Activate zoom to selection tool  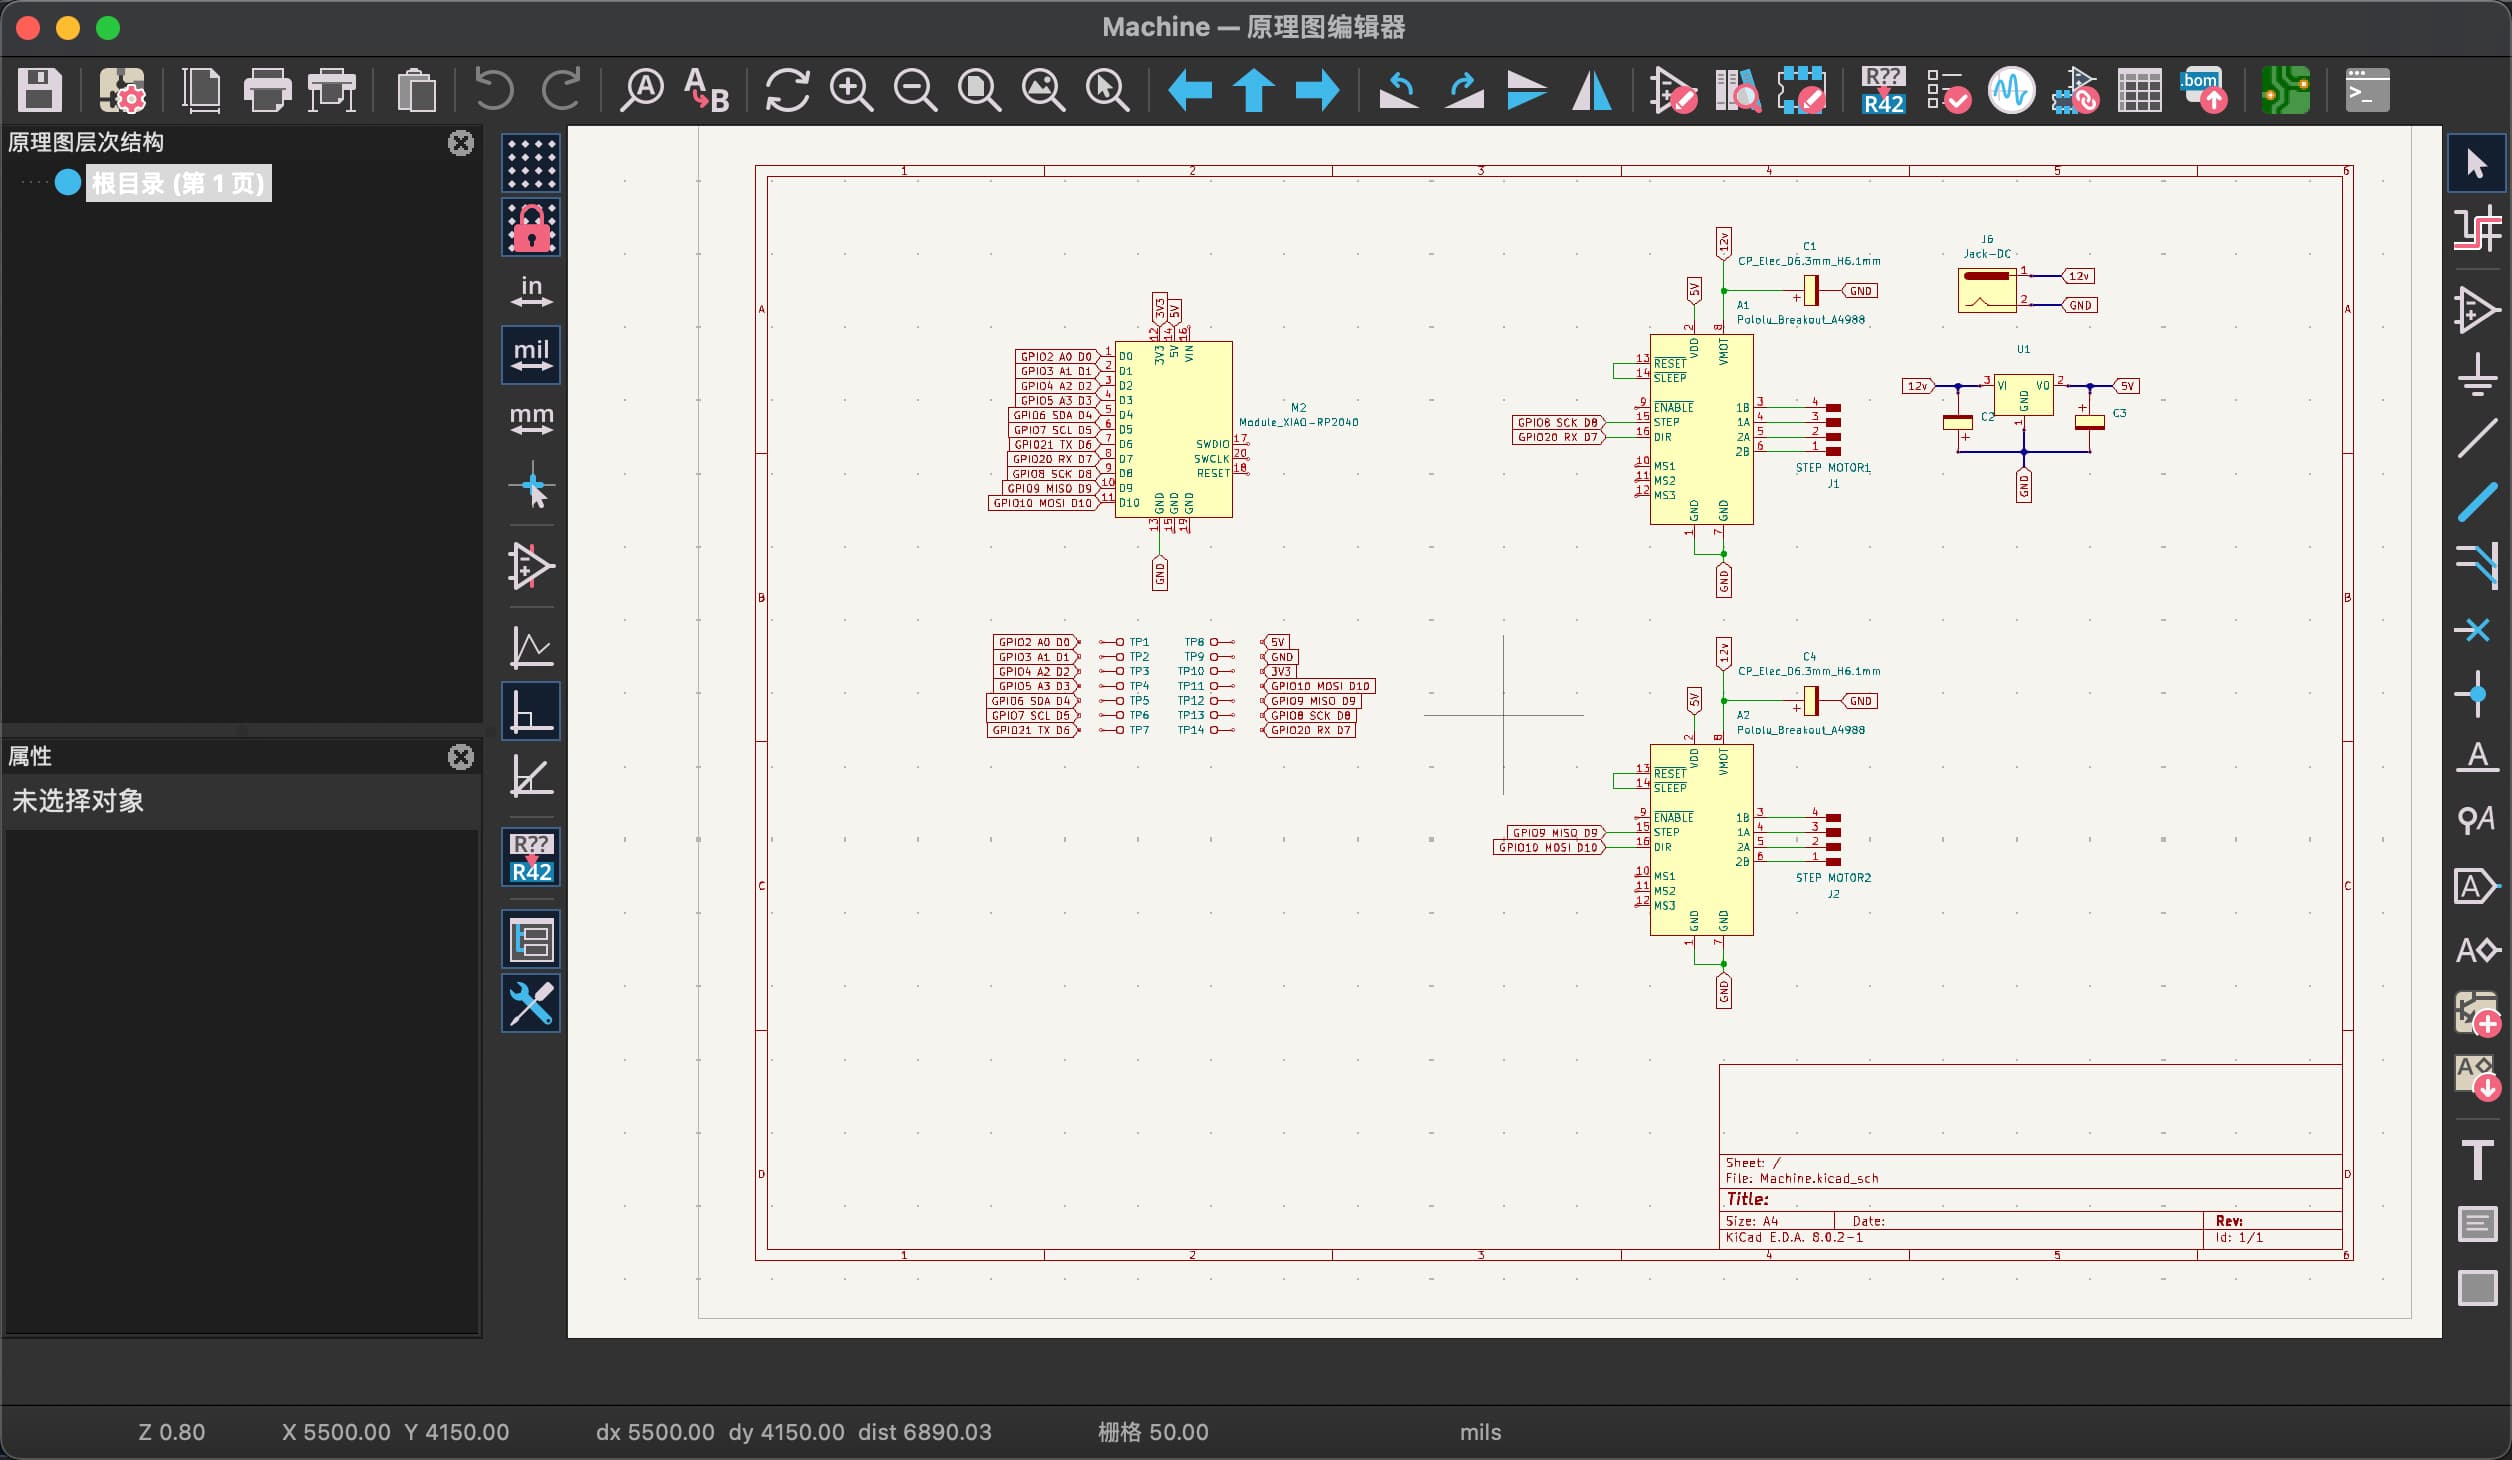pyautogui.click(x=1107, y=91)
